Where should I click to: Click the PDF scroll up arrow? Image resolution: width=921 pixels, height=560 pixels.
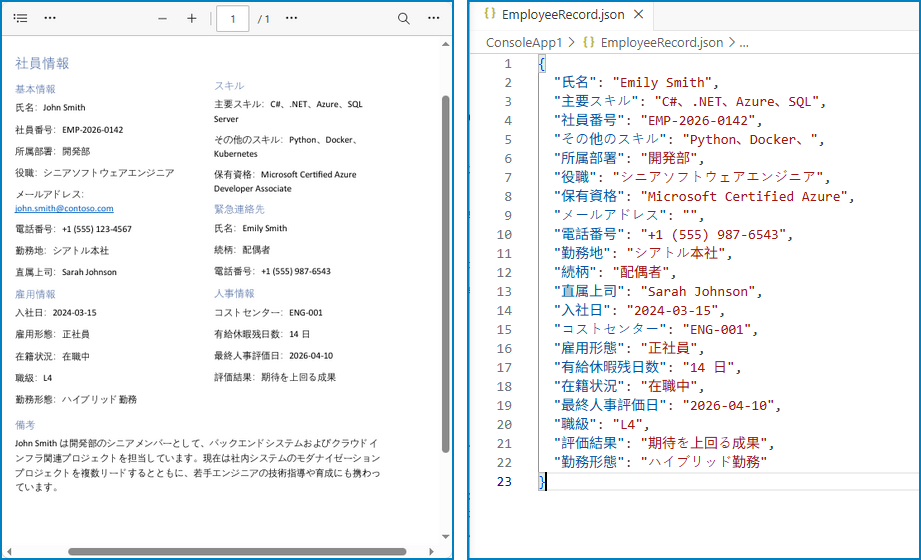click(445, 44)
